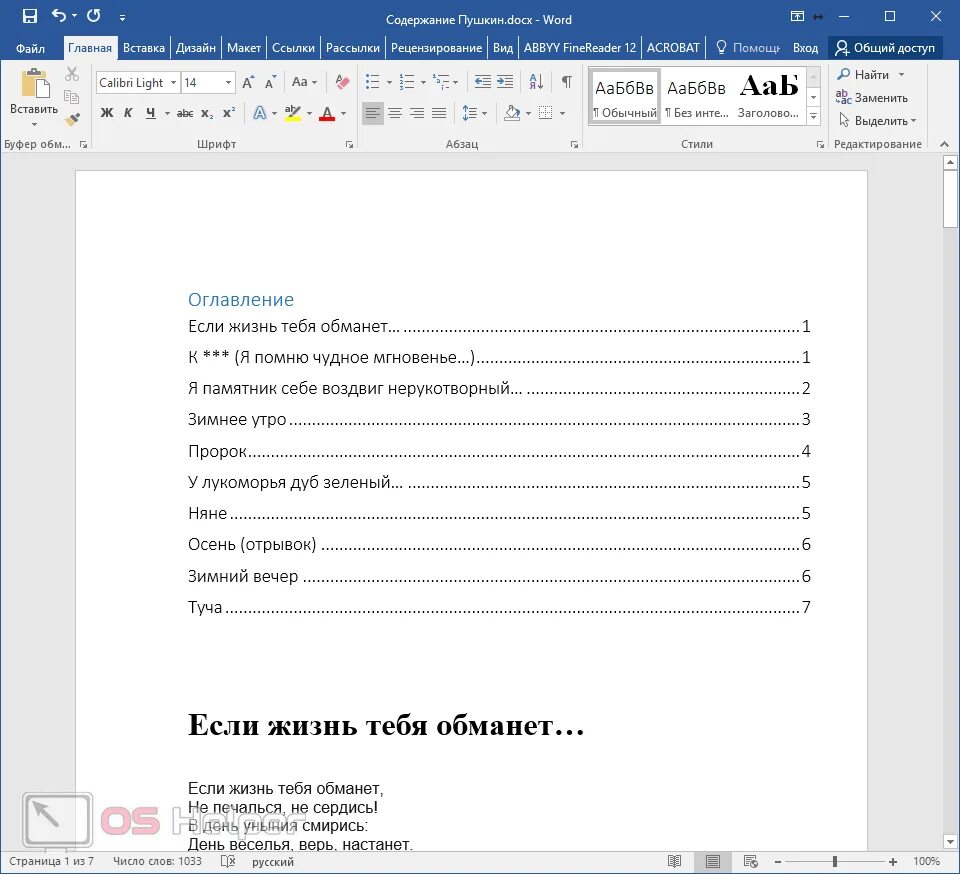This screenshot has height=874, width=960.
Task: Toggle subscript formatting
Action: point(207,113)
